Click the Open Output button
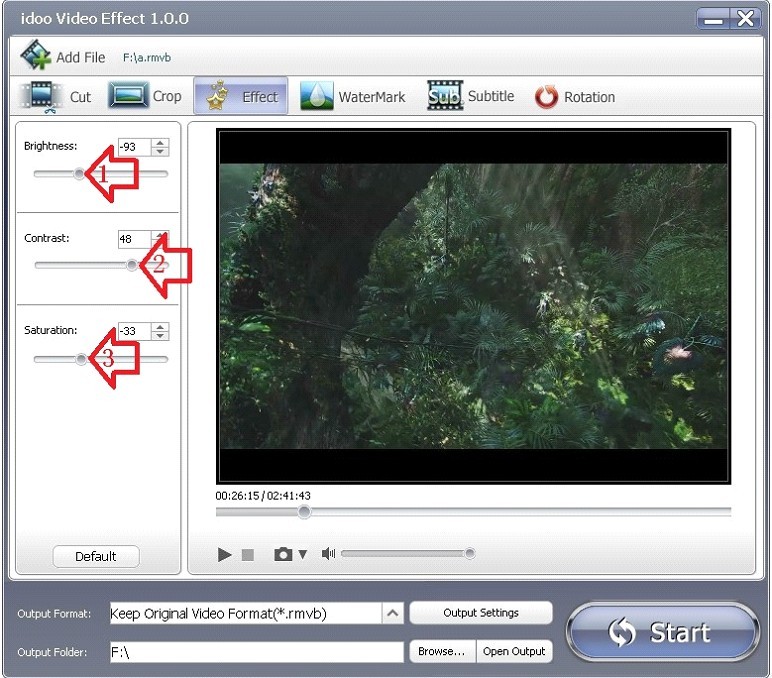Screen dimensions: 772x678 (x=514, y=651)
